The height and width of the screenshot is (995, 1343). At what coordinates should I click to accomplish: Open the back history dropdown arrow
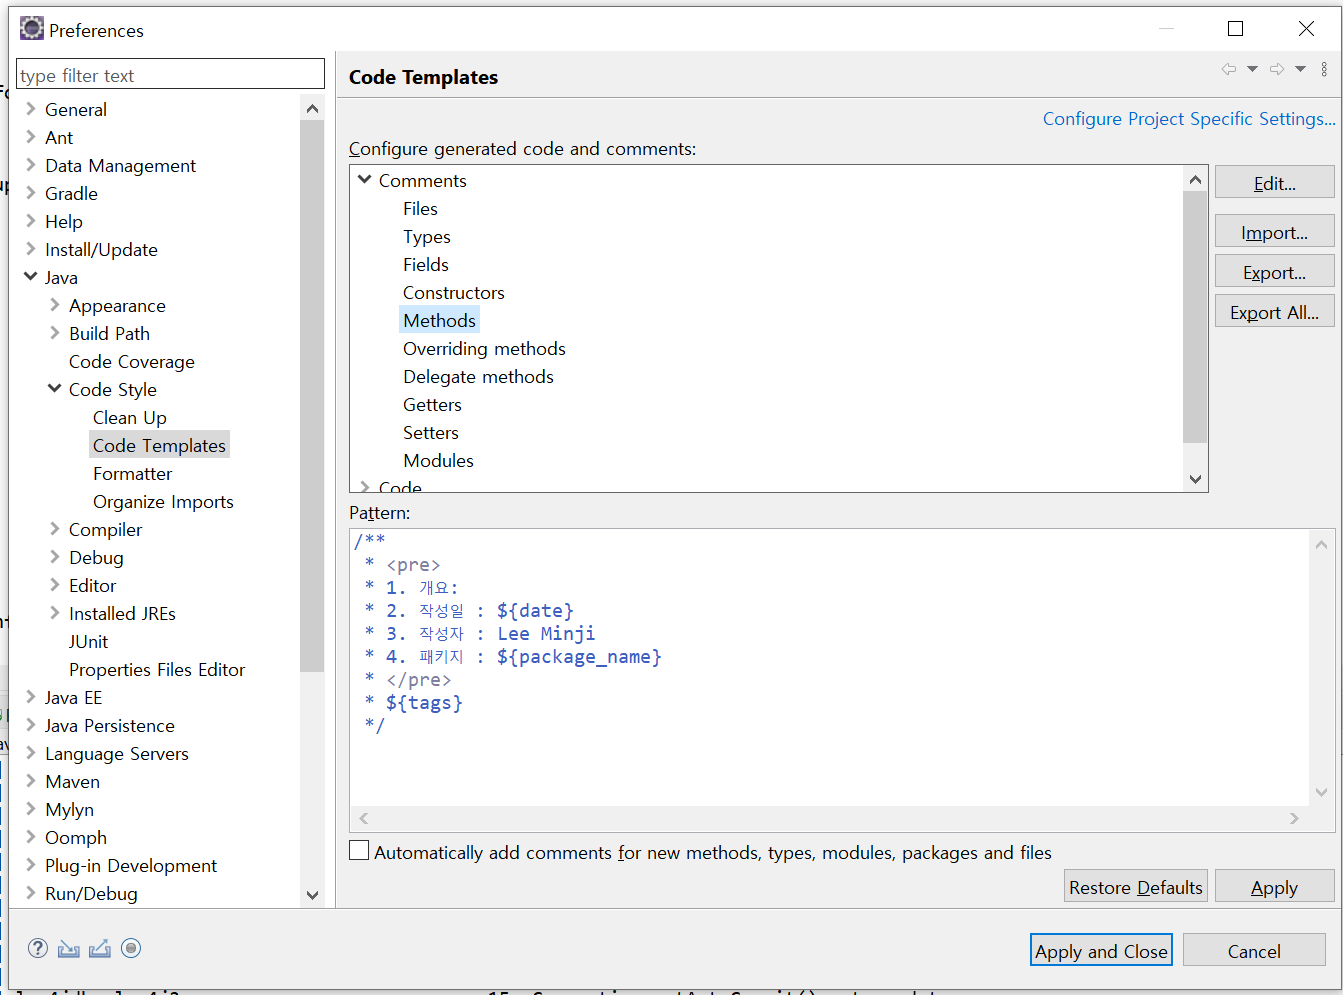click(1252, 69)
